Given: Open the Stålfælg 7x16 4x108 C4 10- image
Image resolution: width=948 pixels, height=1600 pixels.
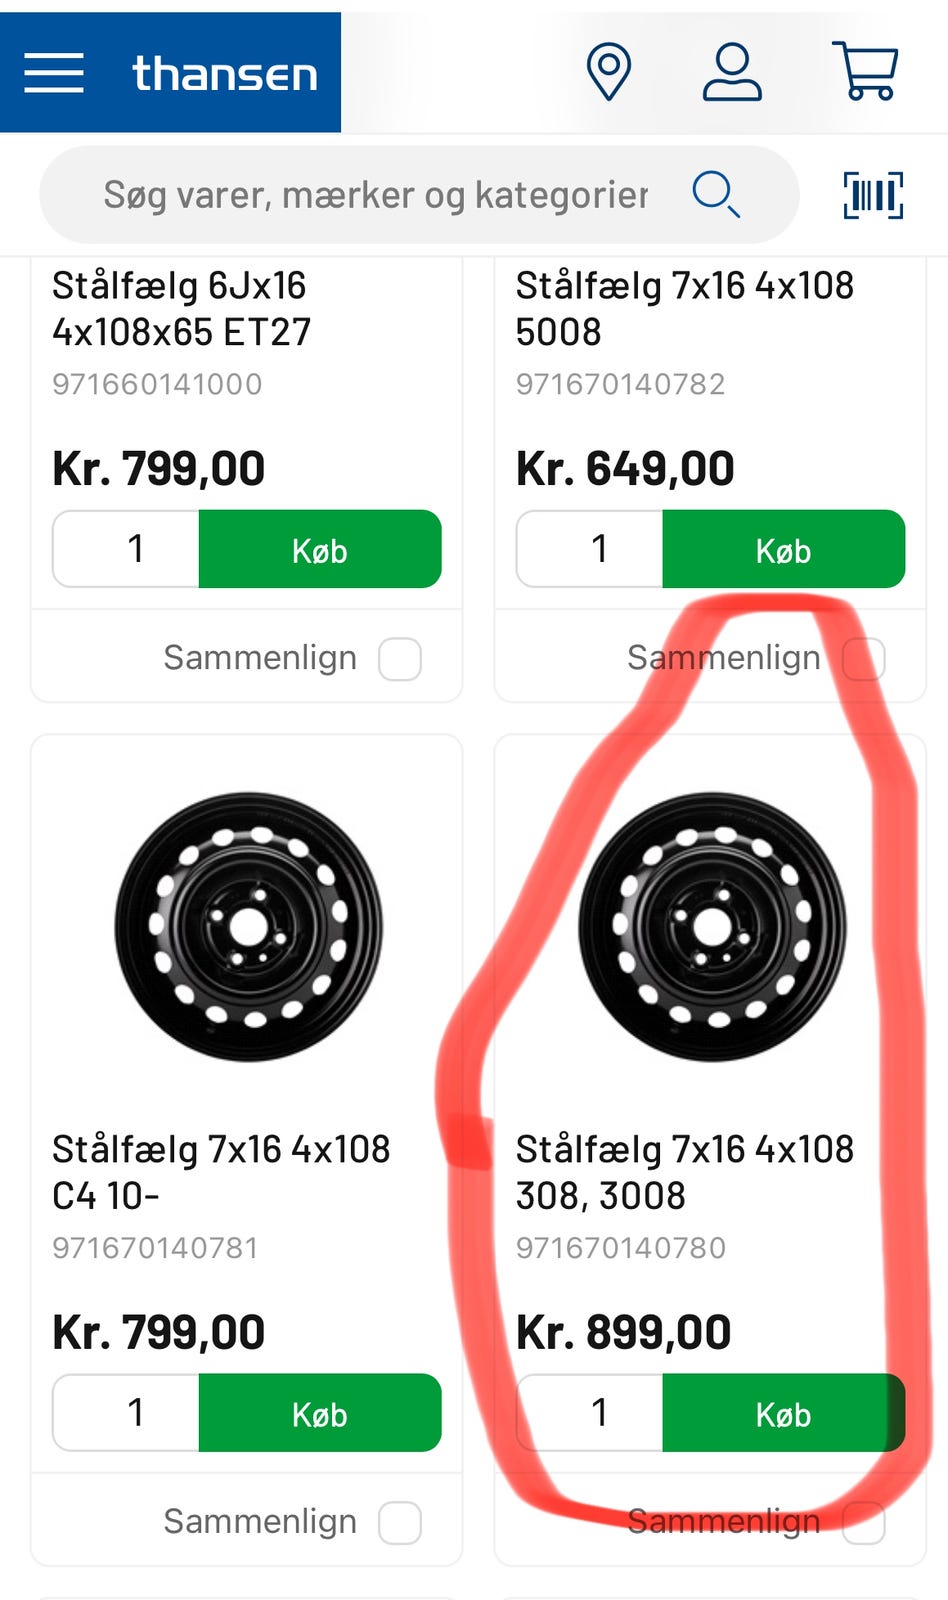Looking at the screenshot, I should 248,927.
